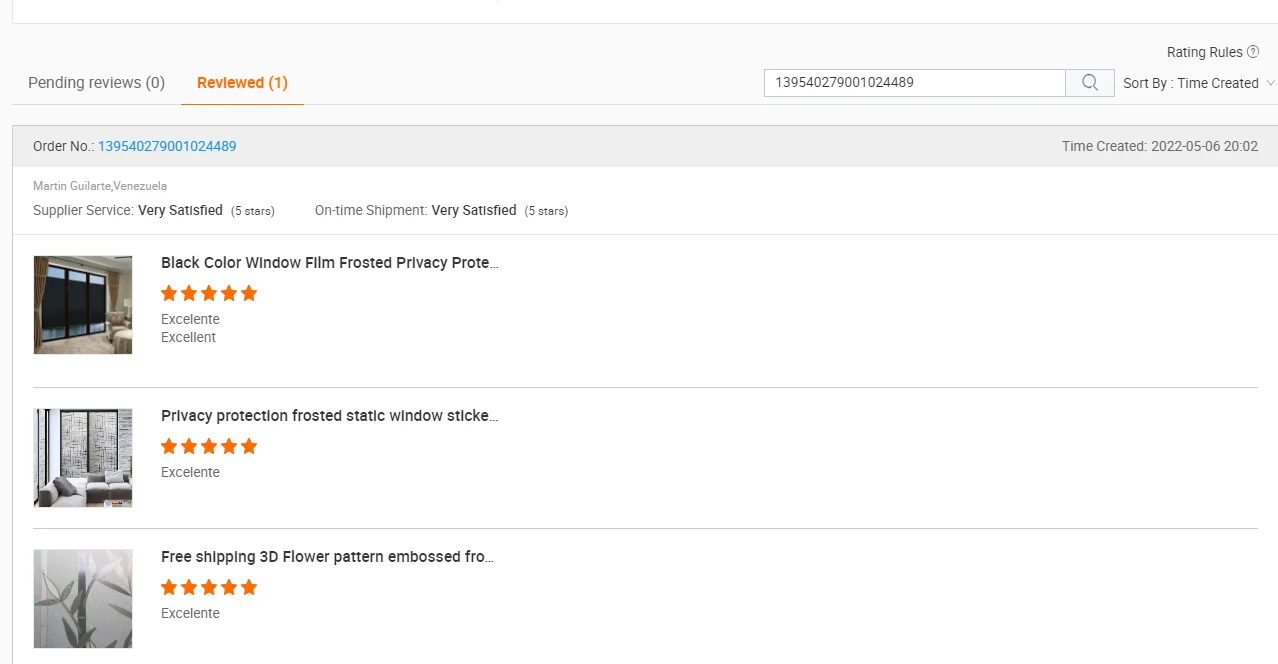Click the Rating Rules link
This screenshot has height=664, width=1278.
point(1204,52)
